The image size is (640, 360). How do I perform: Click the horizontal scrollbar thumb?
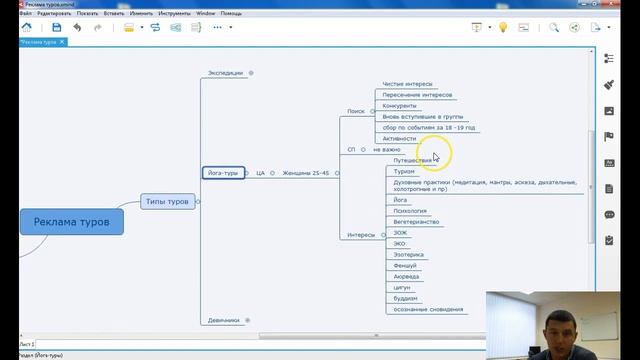[x=372, y=336]
